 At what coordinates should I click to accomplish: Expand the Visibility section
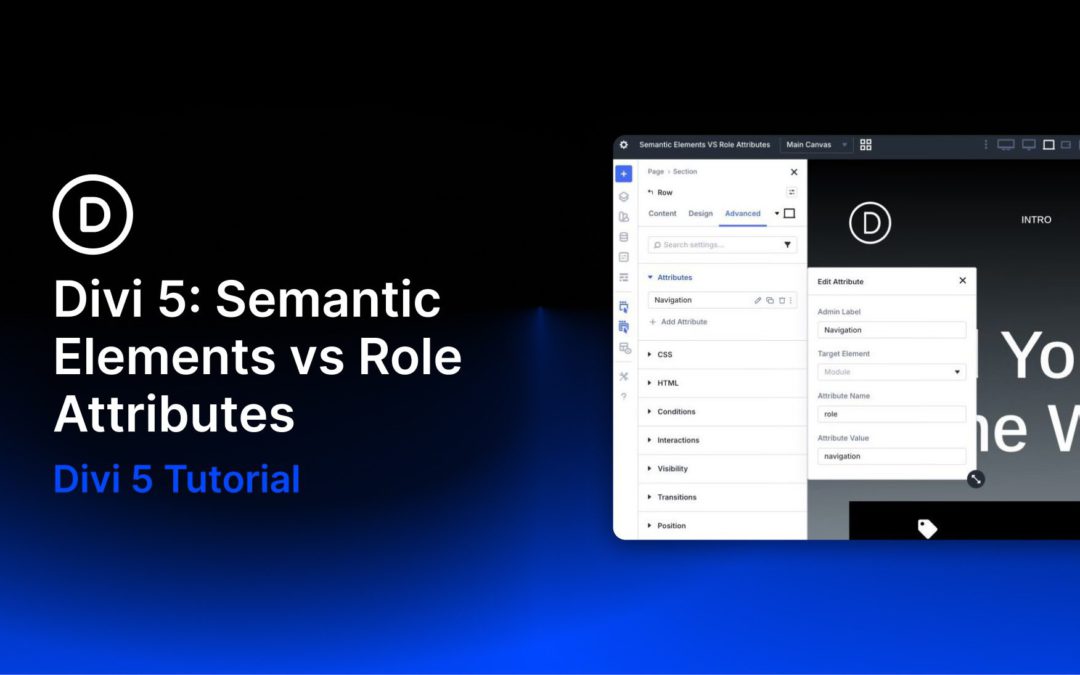(x=722, y=469)
